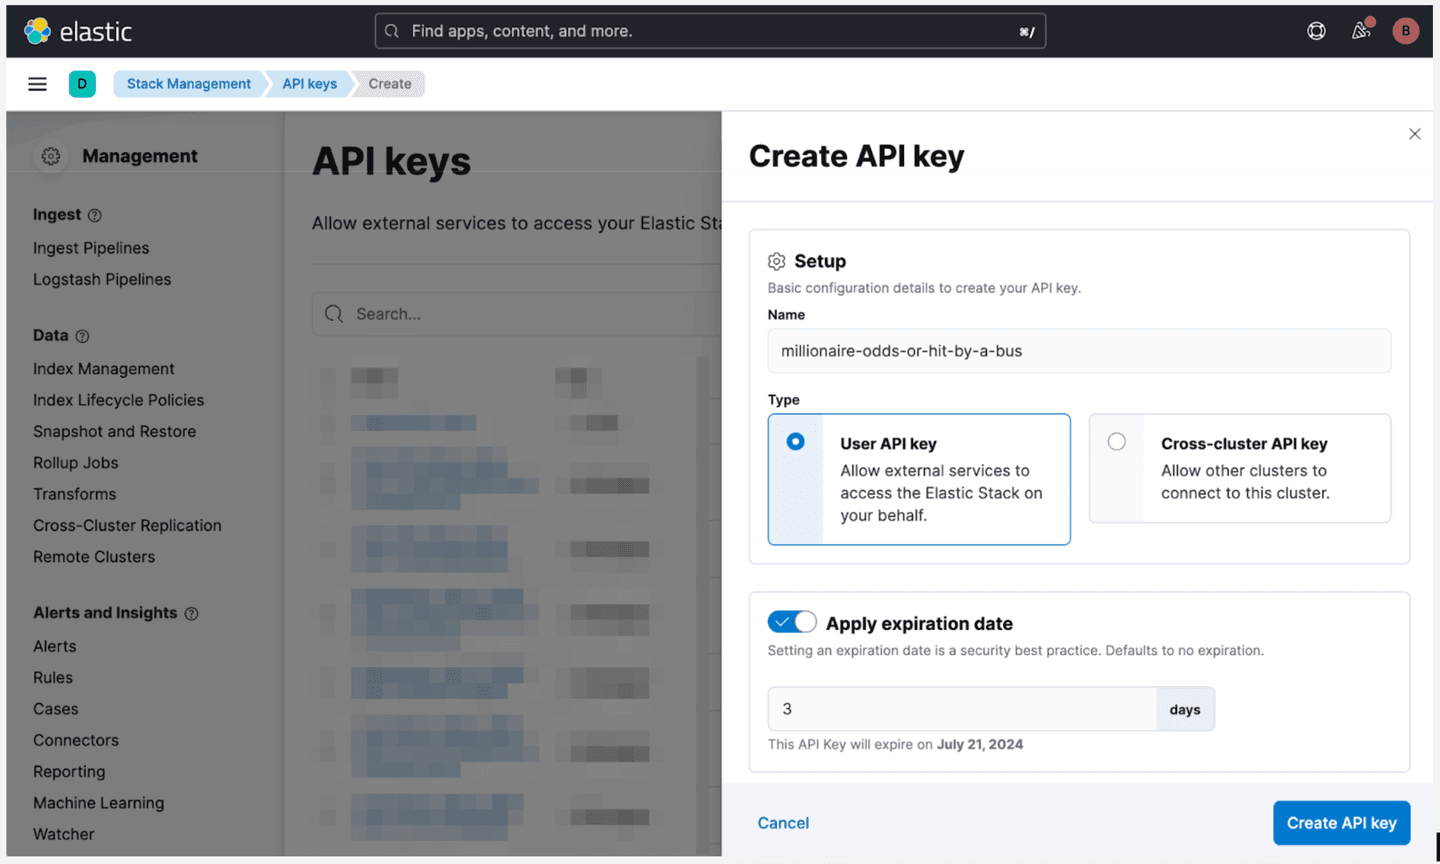Open notifications via the bell icon
Viewport: 1440px width, 864px height.
1360,31
